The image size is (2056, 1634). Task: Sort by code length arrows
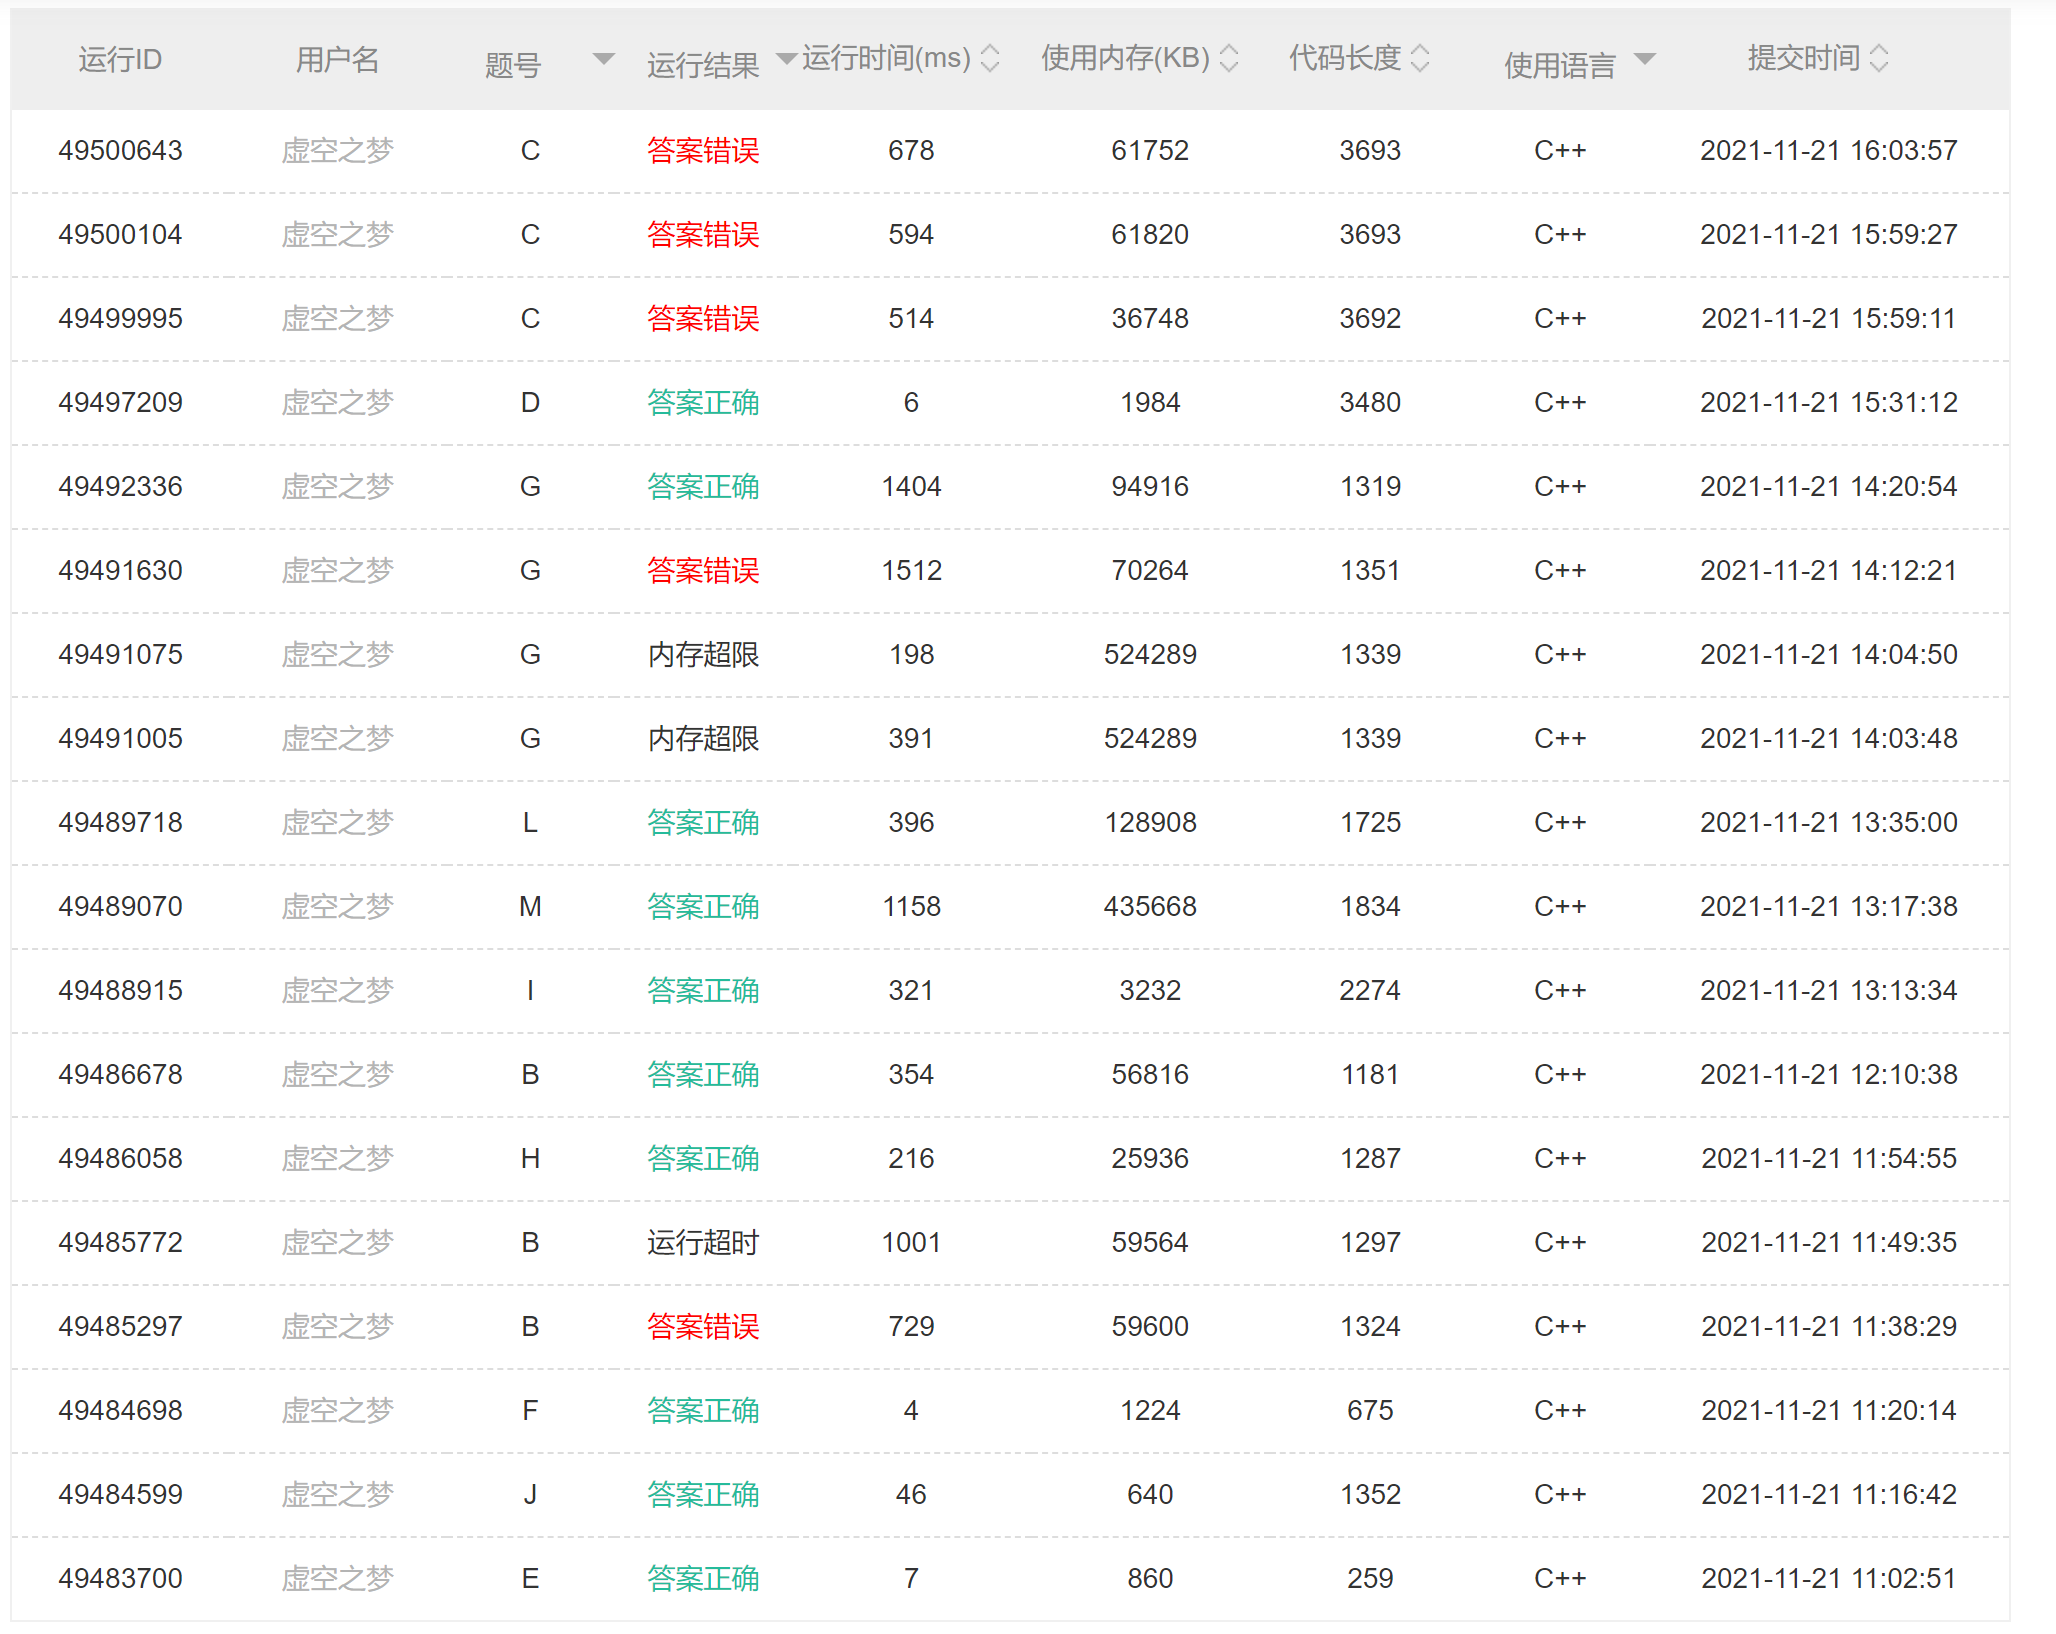click(x=1419, y=58)
